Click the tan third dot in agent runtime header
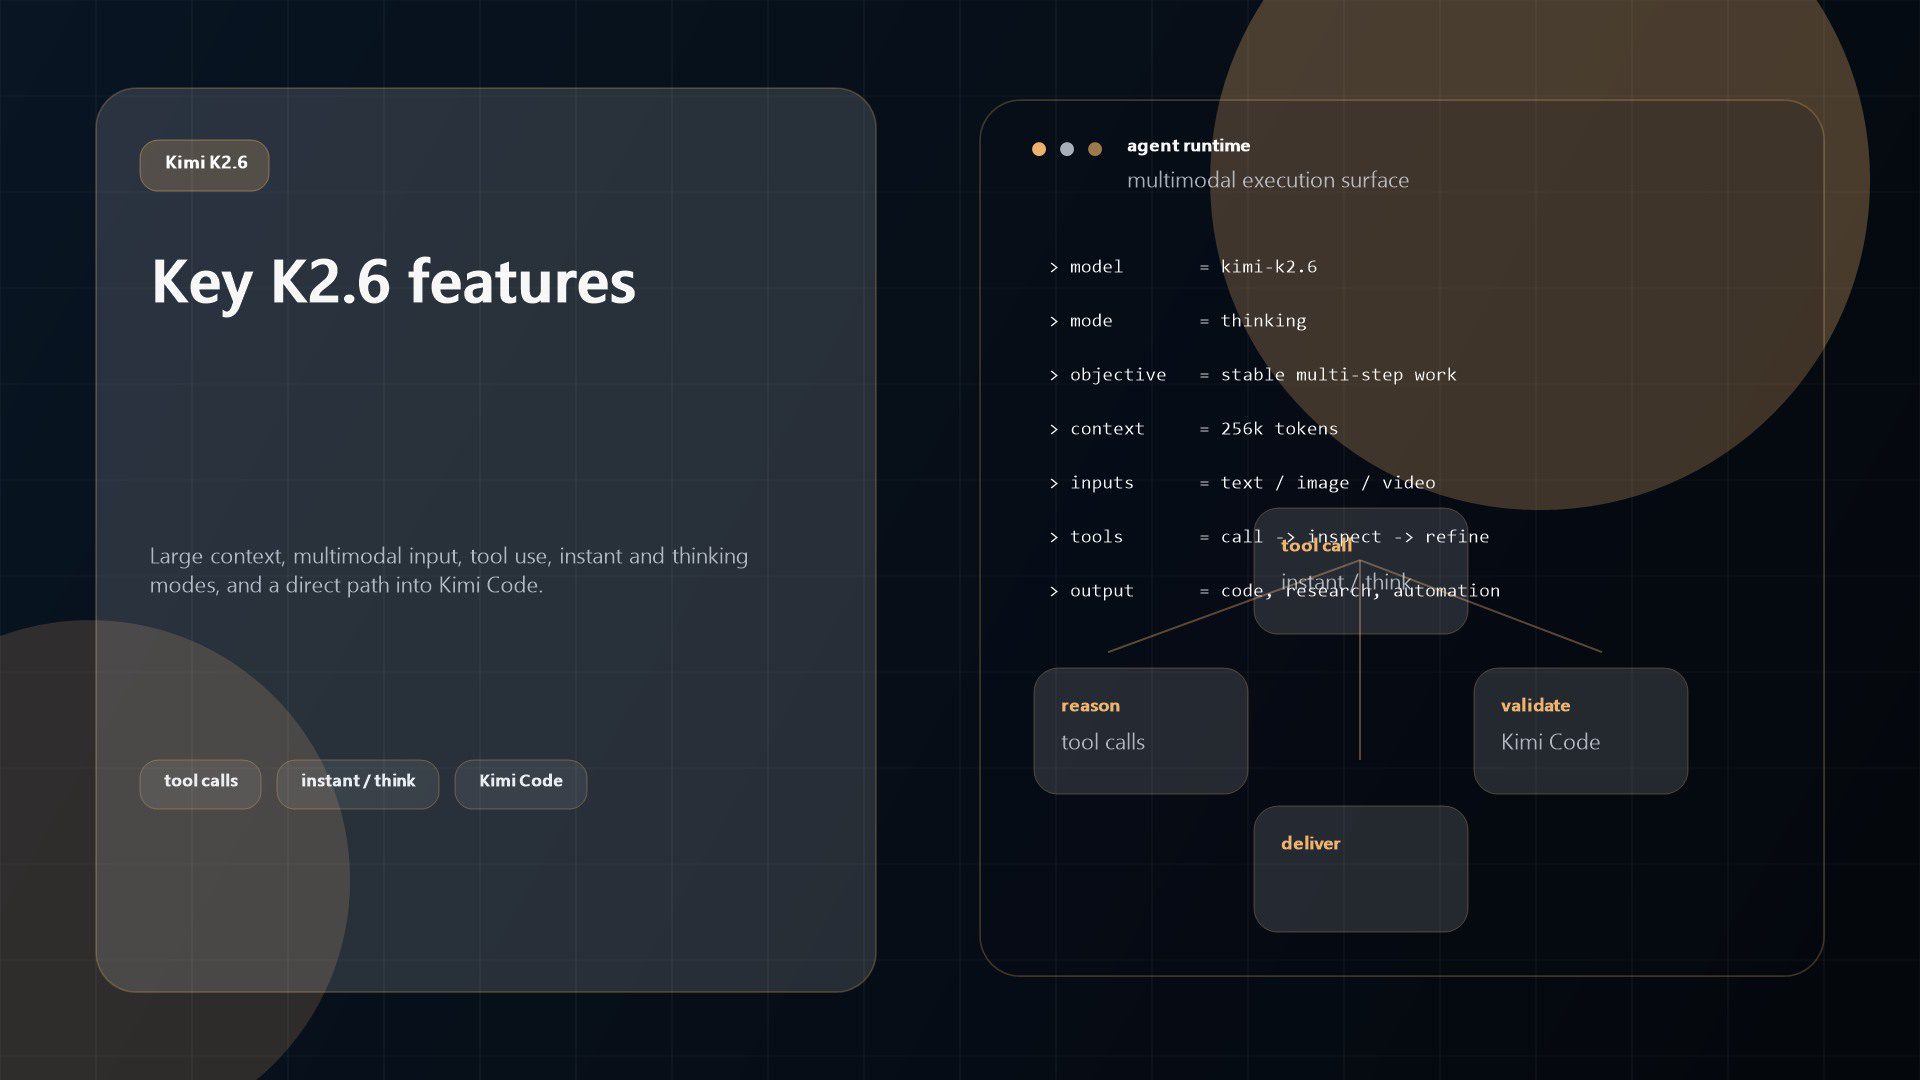1920x1080 pixels. pos(1094,148)
